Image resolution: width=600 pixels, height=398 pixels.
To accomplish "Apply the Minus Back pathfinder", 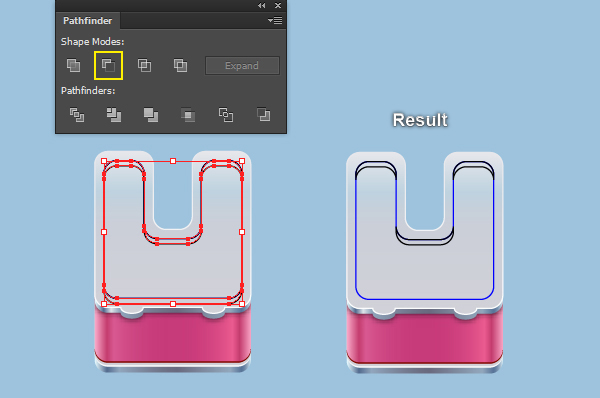I will [263, 115].
